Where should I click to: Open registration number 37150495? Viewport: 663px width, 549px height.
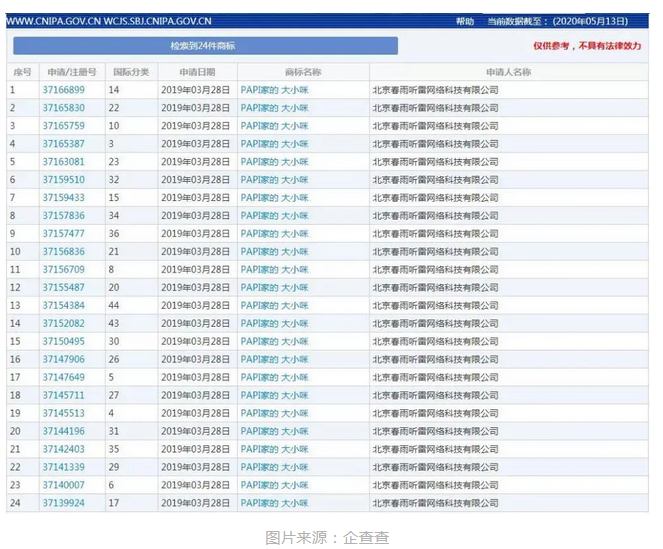[x=63, y=341]
